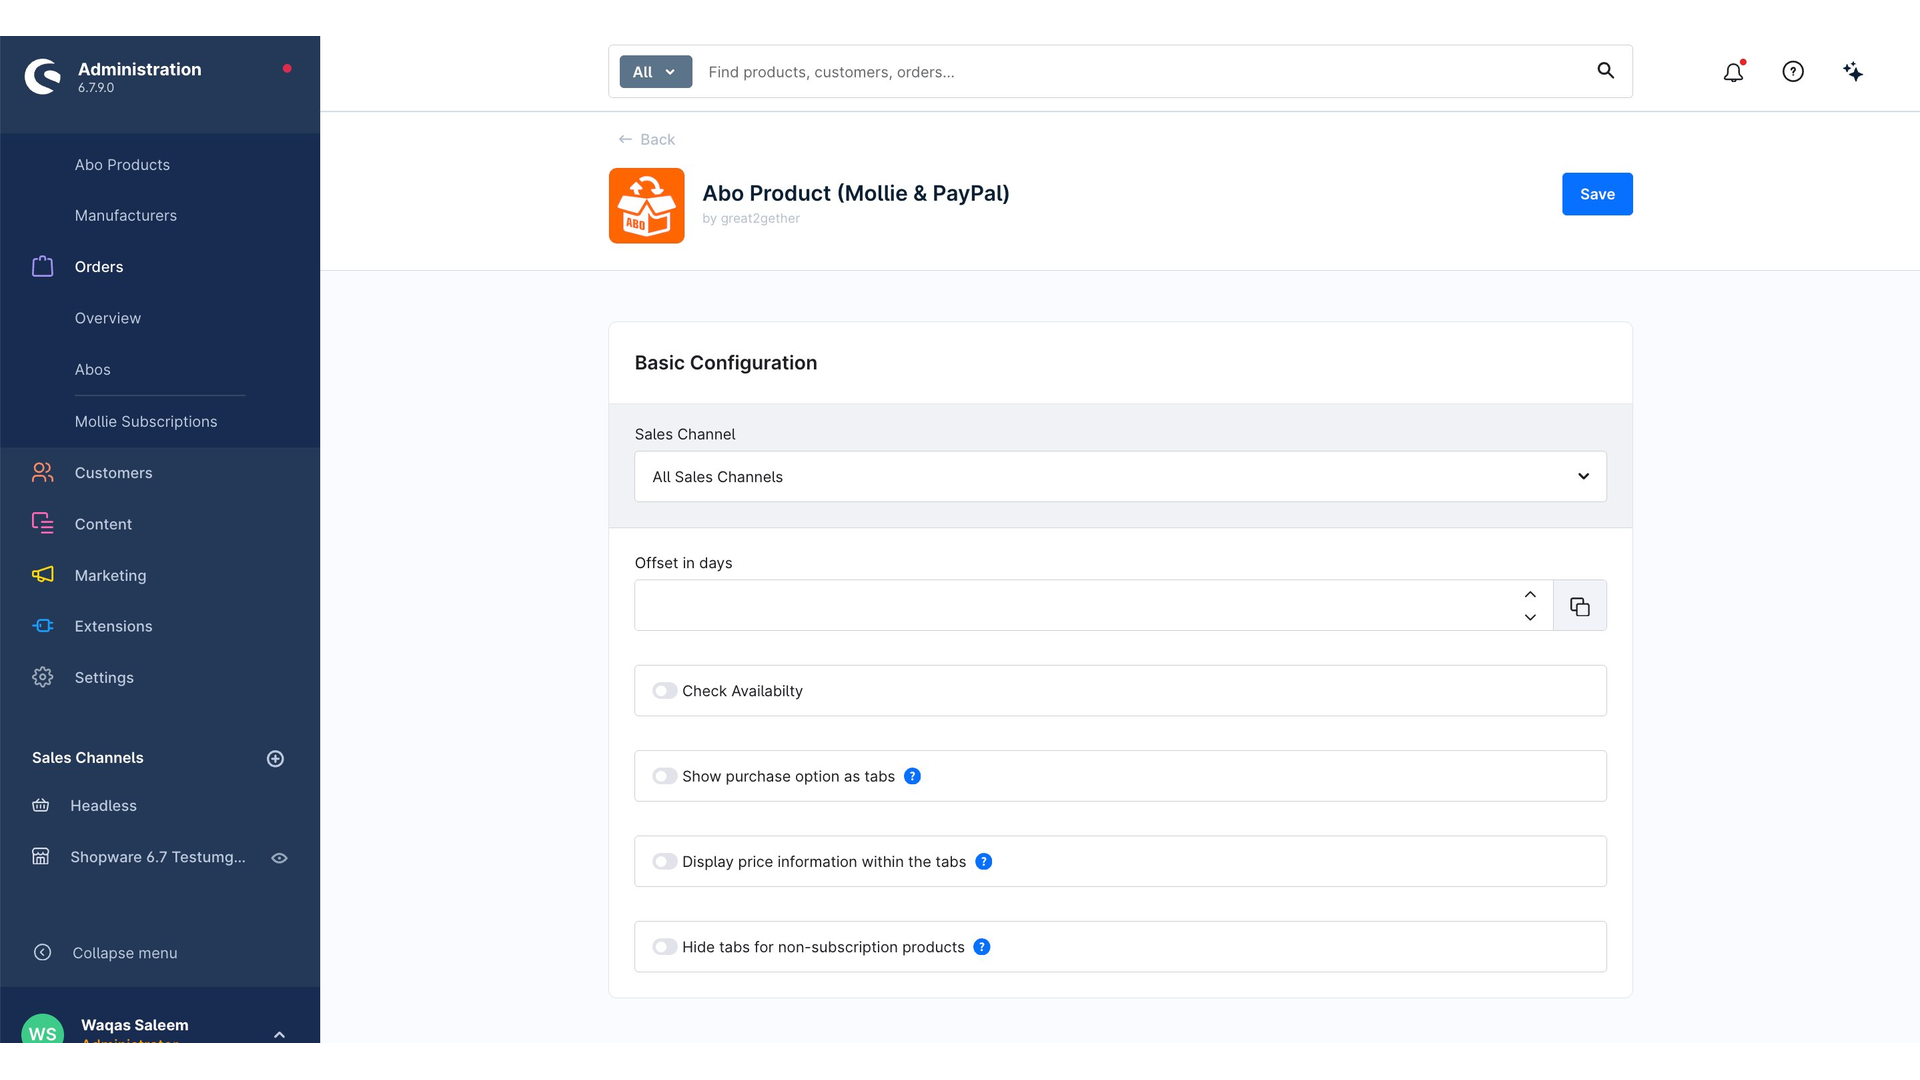Preview Shopware 6.7 storefront with eye icon
Screen dimensions: 1920x1080
pos(280,858)
